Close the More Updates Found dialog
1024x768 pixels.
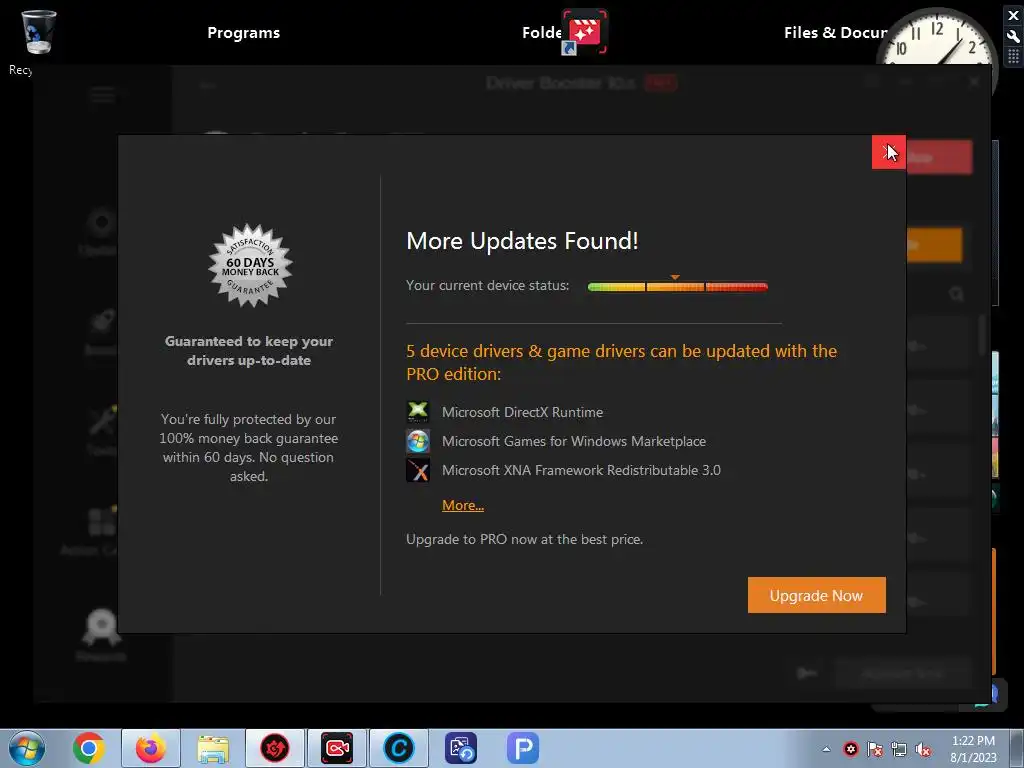pos(888,152)
